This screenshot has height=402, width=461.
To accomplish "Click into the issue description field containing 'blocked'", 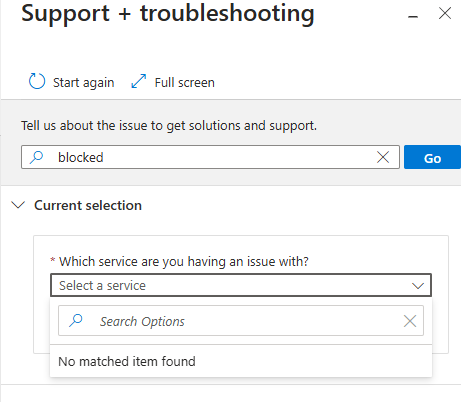I will coord(210,157).
